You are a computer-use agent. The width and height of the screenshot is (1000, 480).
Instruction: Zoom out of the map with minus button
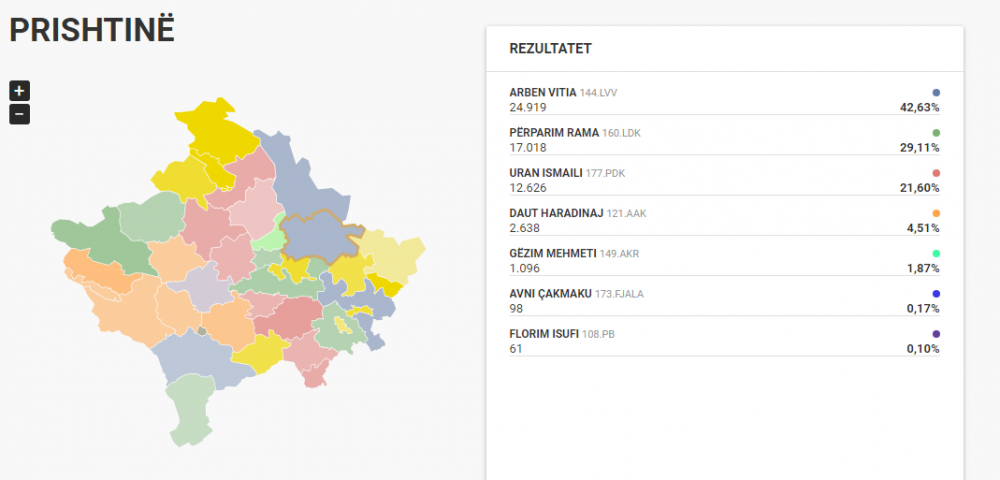click(x=19, y=114)
